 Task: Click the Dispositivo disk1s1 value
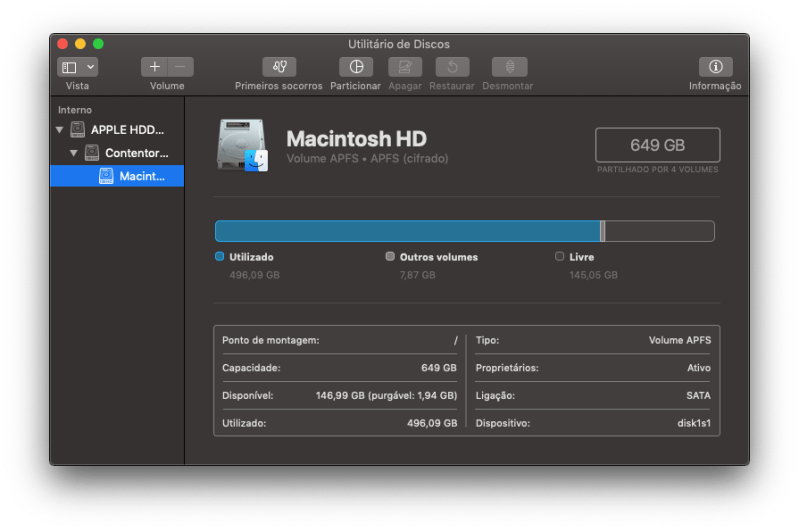pyautogui.click(x=694, y=423)
